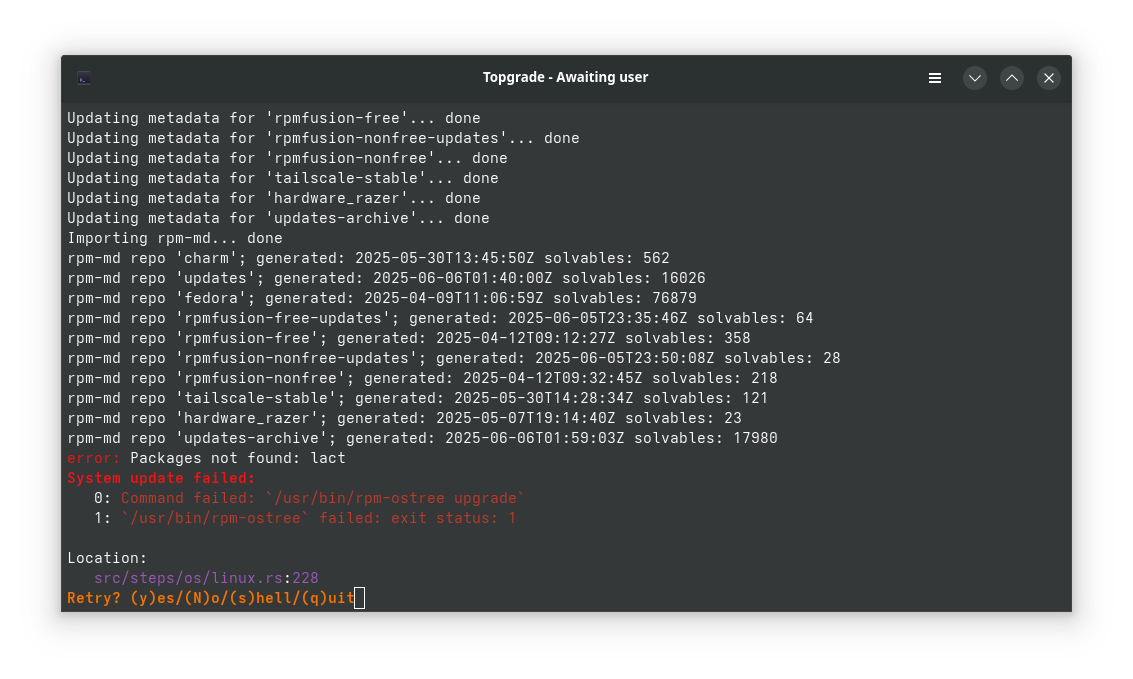Click the 'Command failed: /usr/bin/rpm-ostree upgrade' text

pyautogui.click(x=320, y=498)
